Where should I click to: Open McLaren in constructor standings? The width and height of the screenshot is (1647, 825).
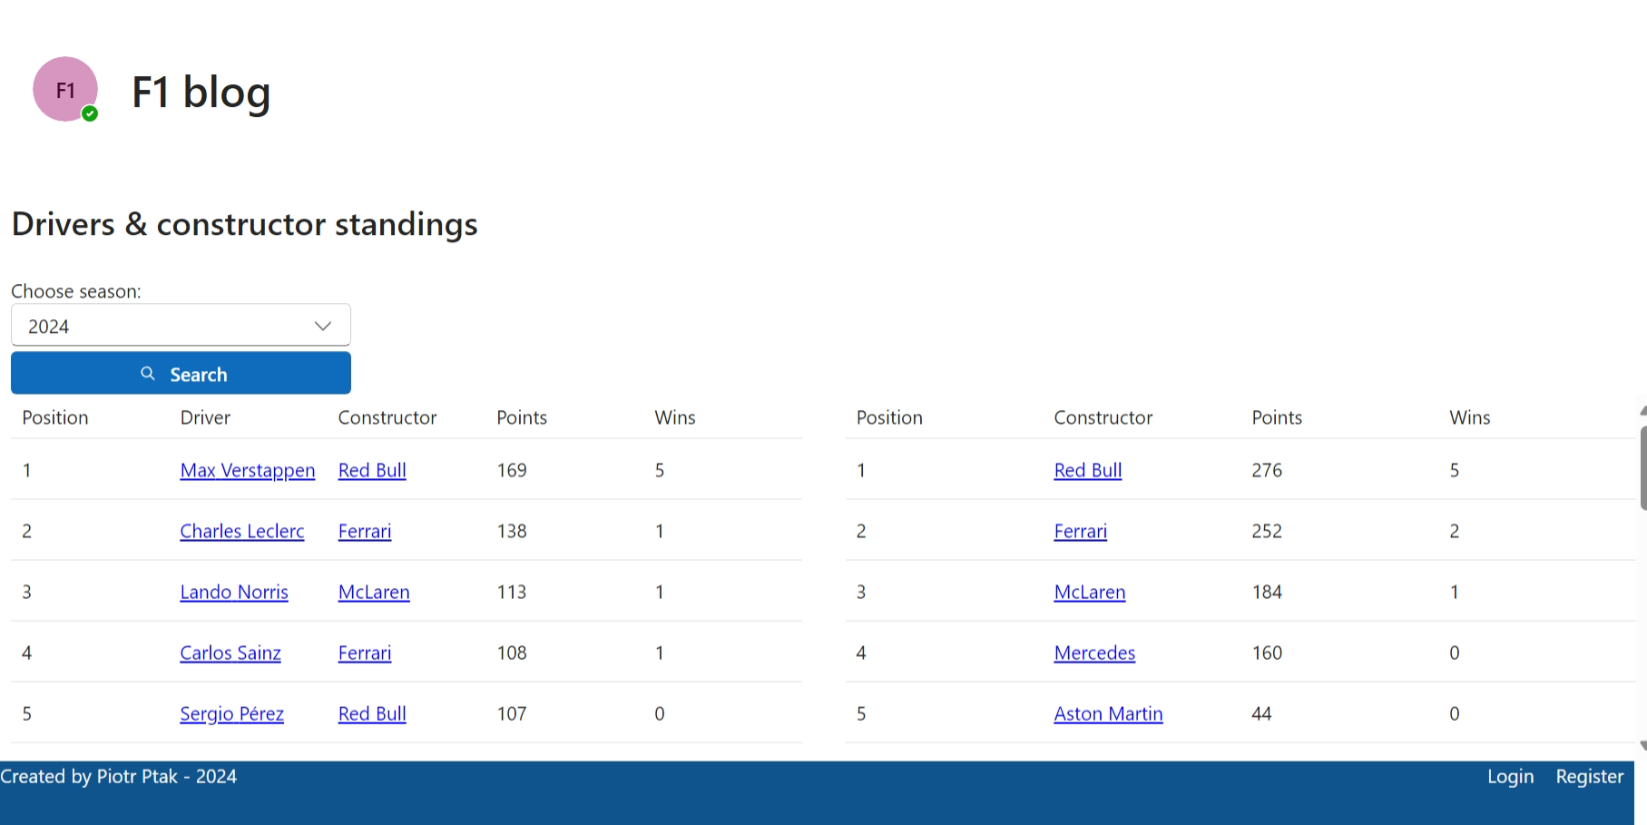[1090, 592]
